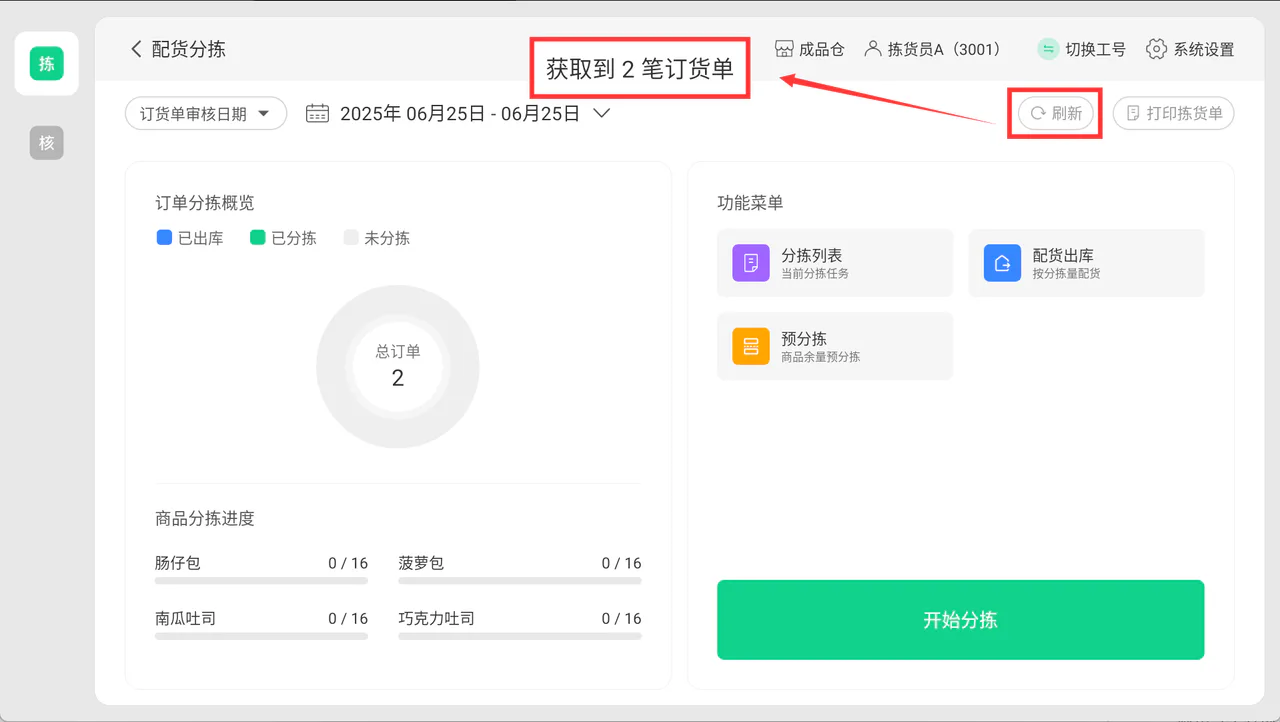Click the 菠萝包 product name
This screenshot has width=1280, height=722.
point(421,563)
